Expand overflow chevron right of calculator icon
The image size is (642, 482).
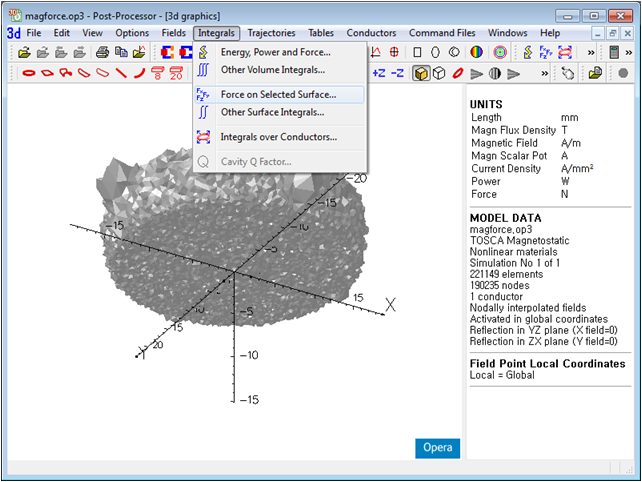(631, 52)
